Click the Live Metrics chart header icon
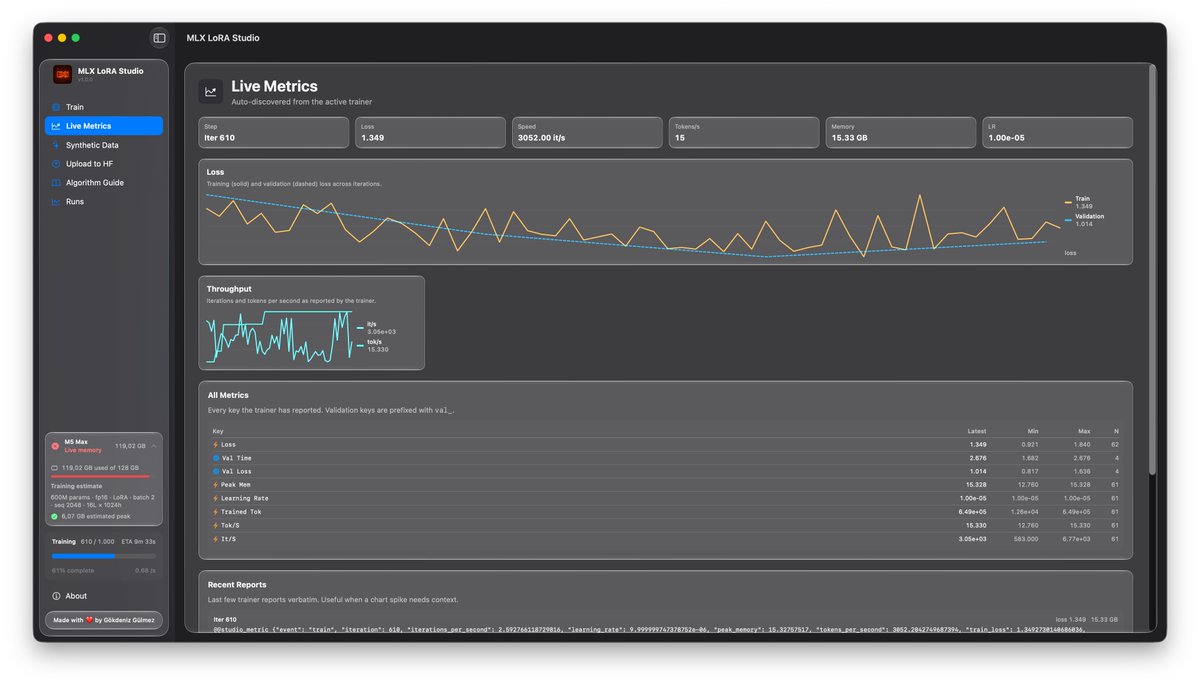The image size is (1200, 686). 210,92
